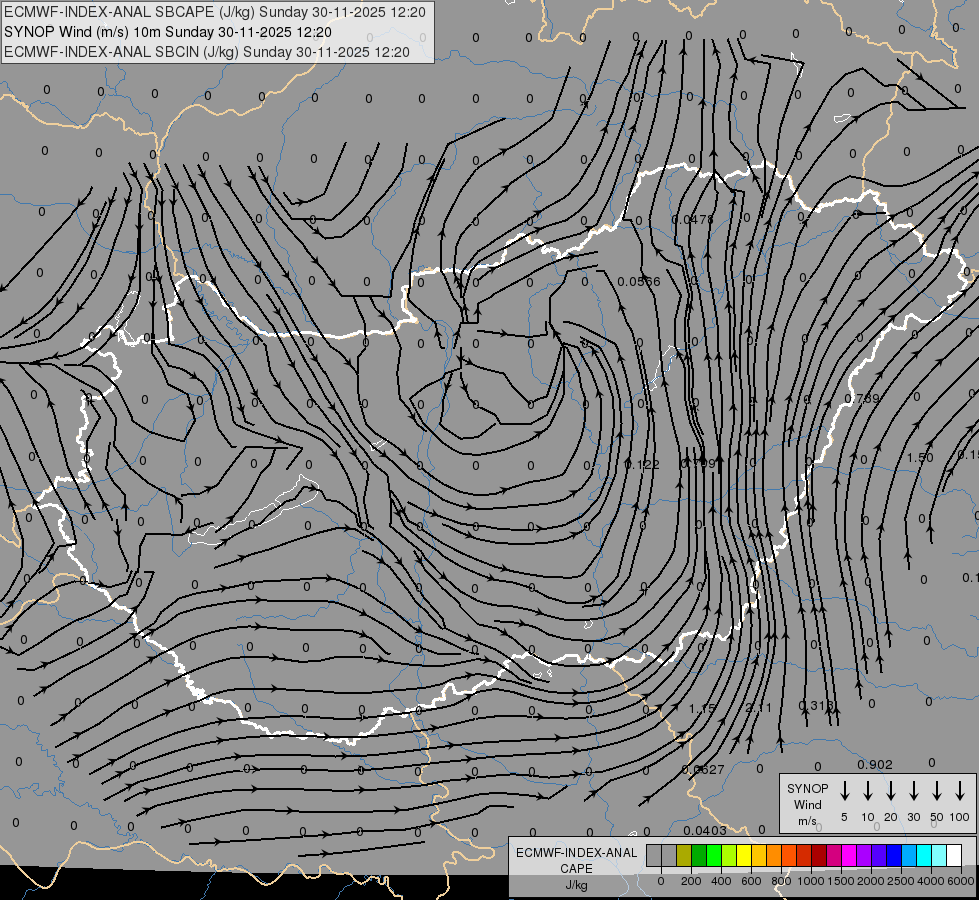
Task: Click the 200 tick label on the CAPE scale
Action: pyautogui.click(x=691, y=881)
